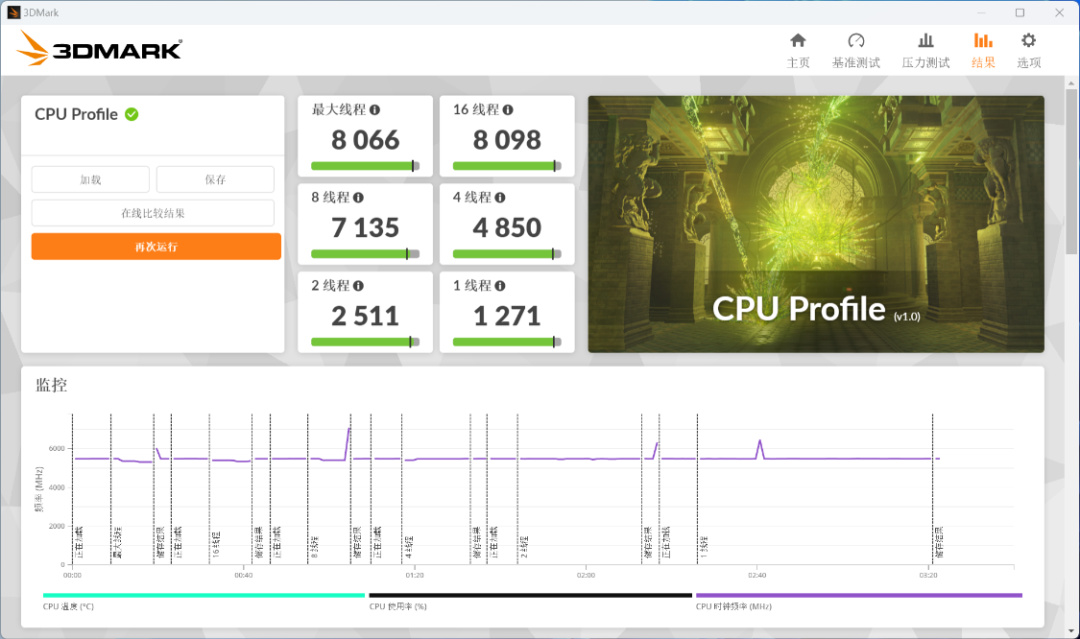Click the CPU Profile preview image

point(816,224)
